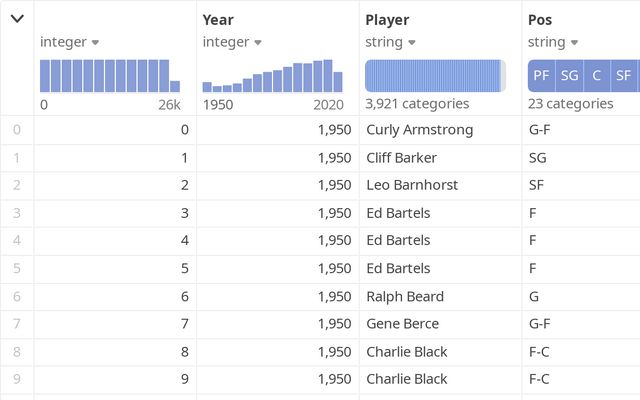Screen dimensions: 640x400
Task: Select the SG category in Pos chart
Action: (569, 75)
